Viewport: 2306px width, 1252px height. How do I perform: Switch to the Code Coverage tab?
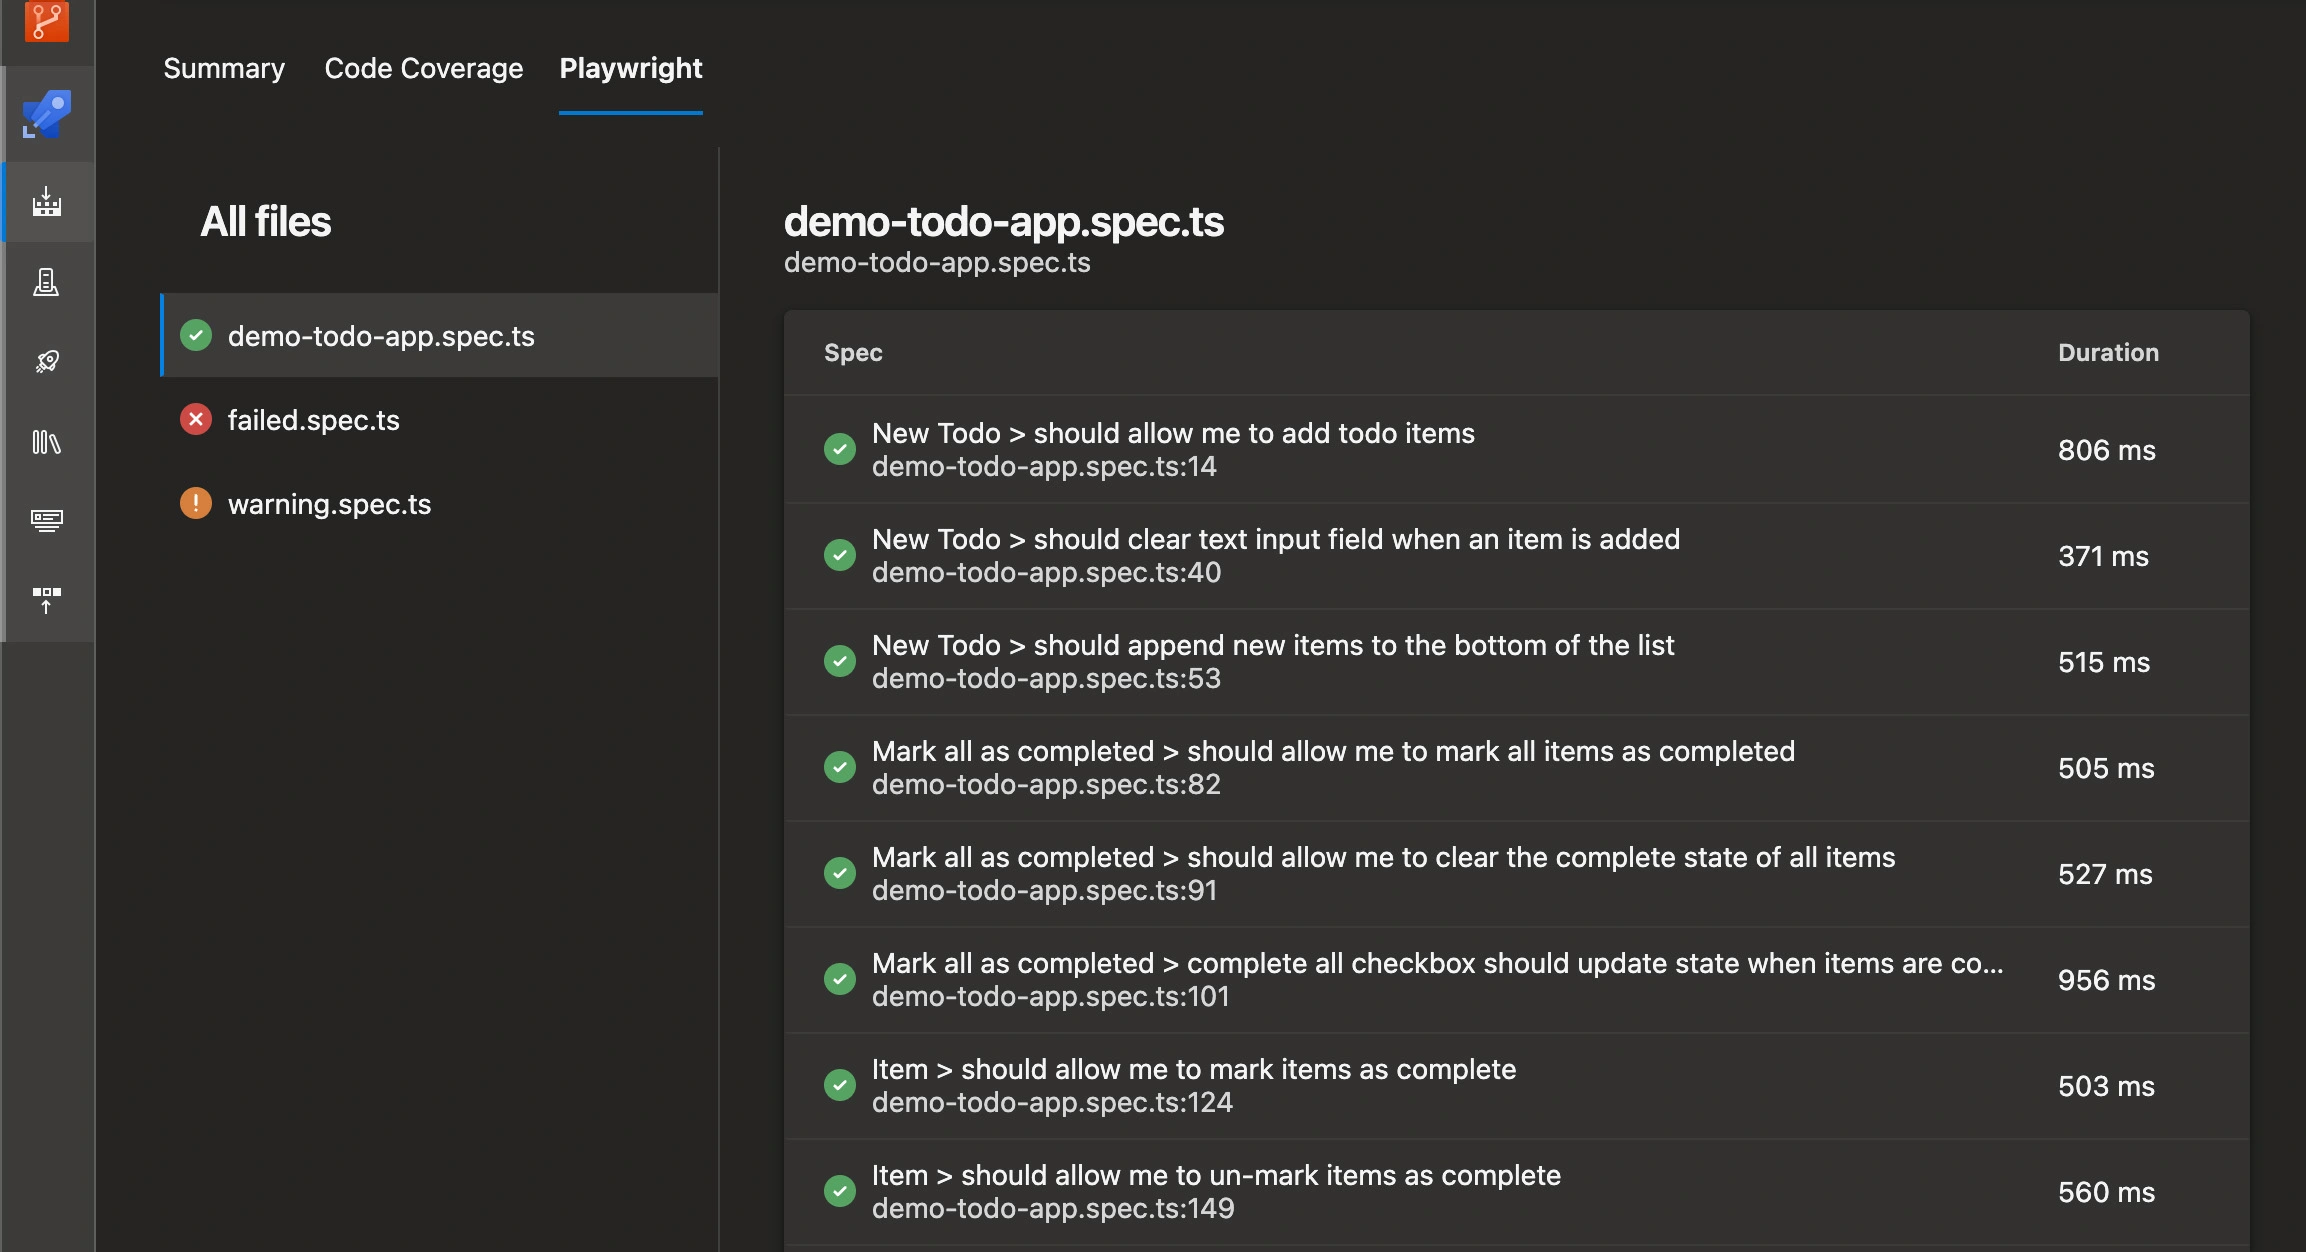pyautogui.click(x=424, y=68)
